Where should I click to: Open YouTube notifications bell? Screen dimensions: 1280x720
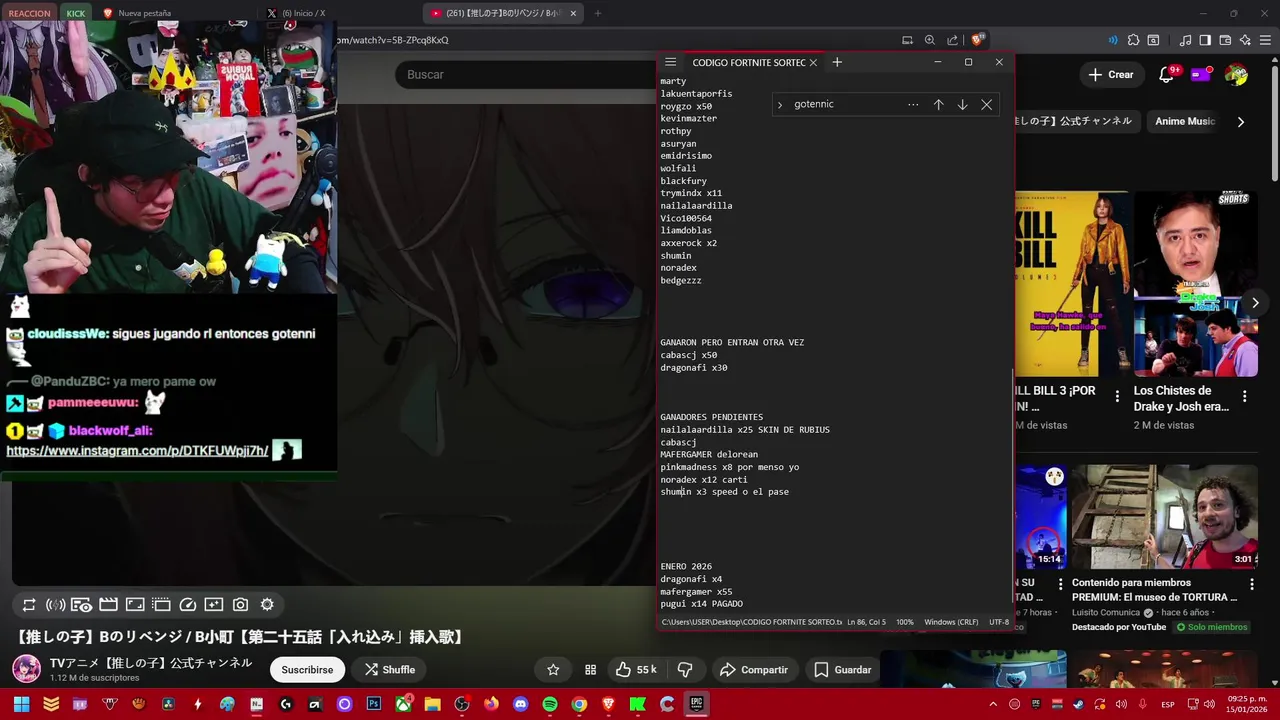pos(1166,75)
